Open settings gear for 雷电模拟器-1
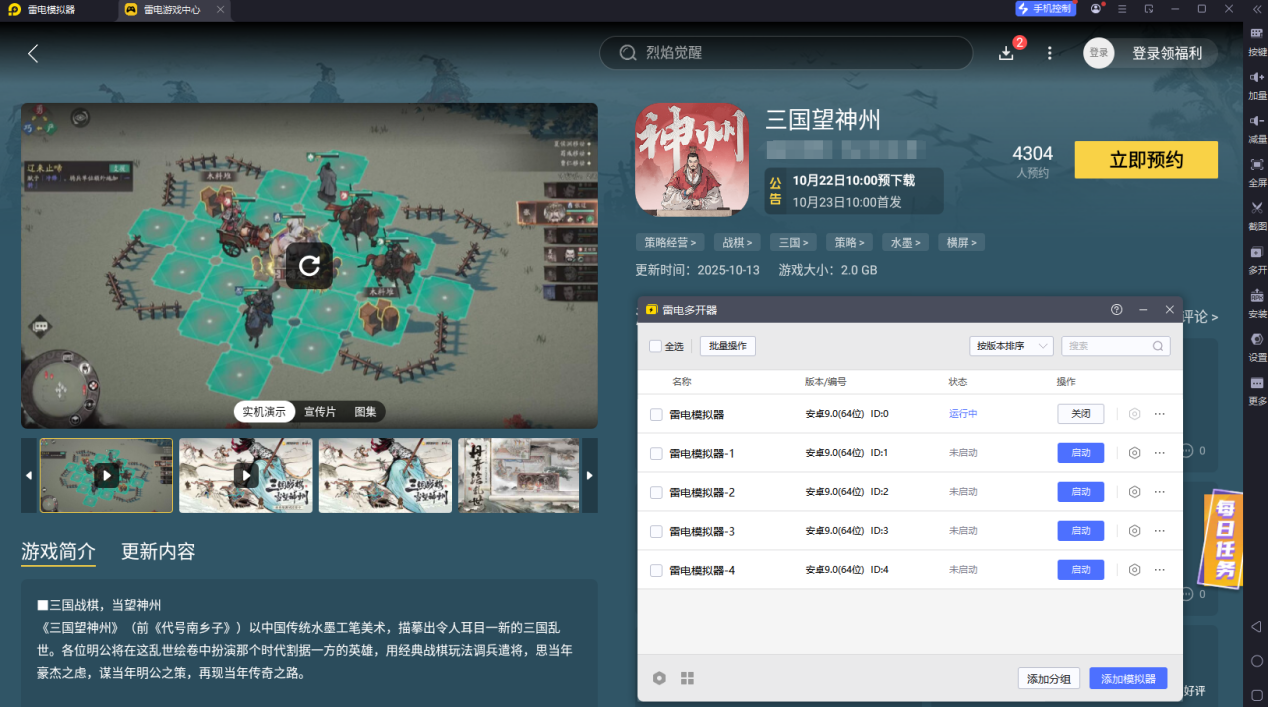 1134,453
